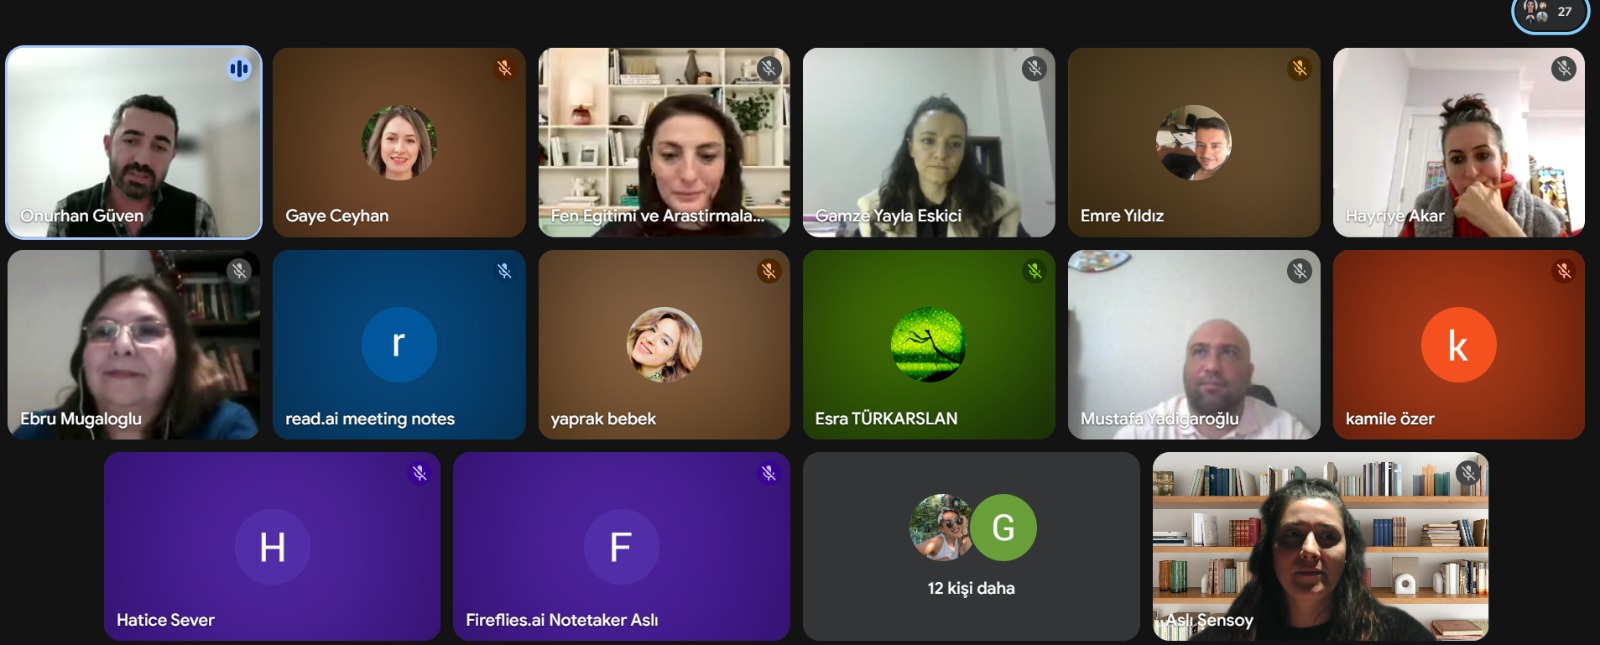Image resolution: width=1600 pixels, height=645 pixels.
Task: Select Ebru Mugaloglu's video tile
Action: 133,344
